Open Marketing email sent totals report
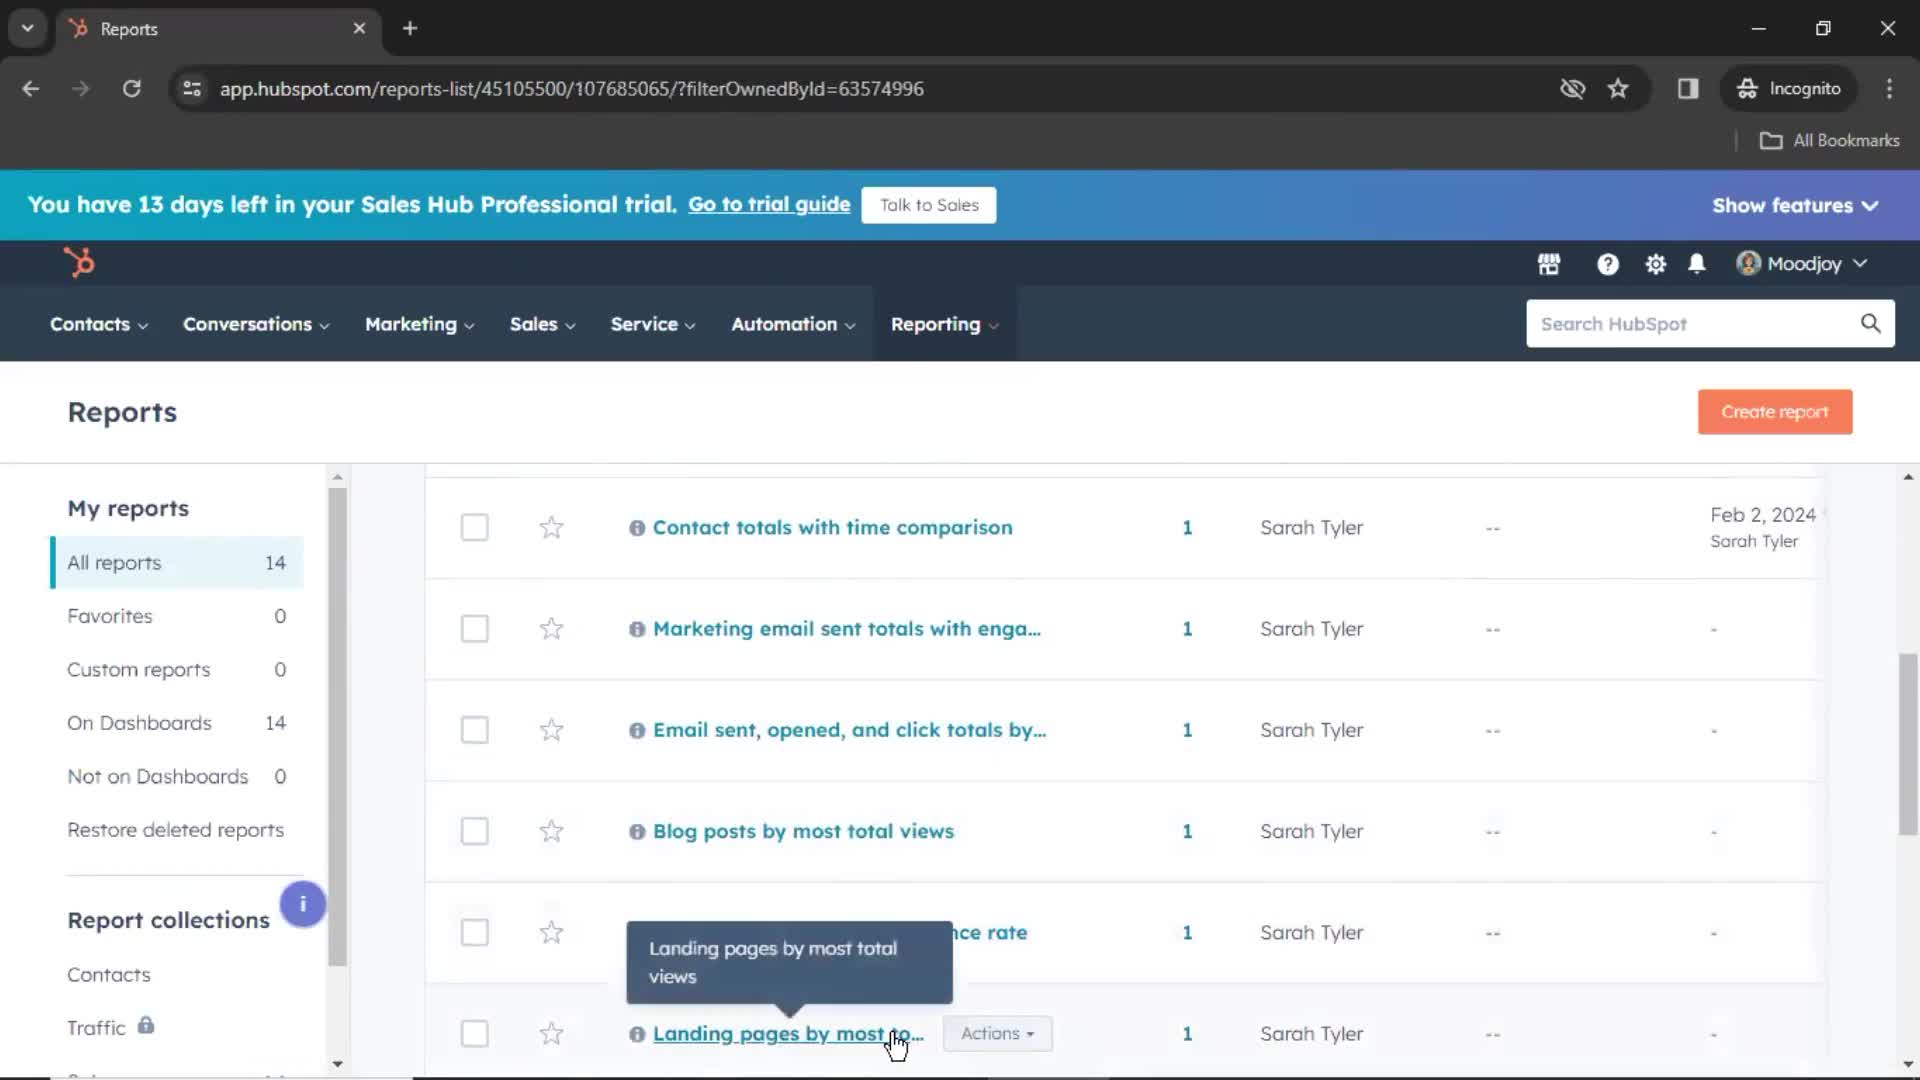 coord(846,628)
